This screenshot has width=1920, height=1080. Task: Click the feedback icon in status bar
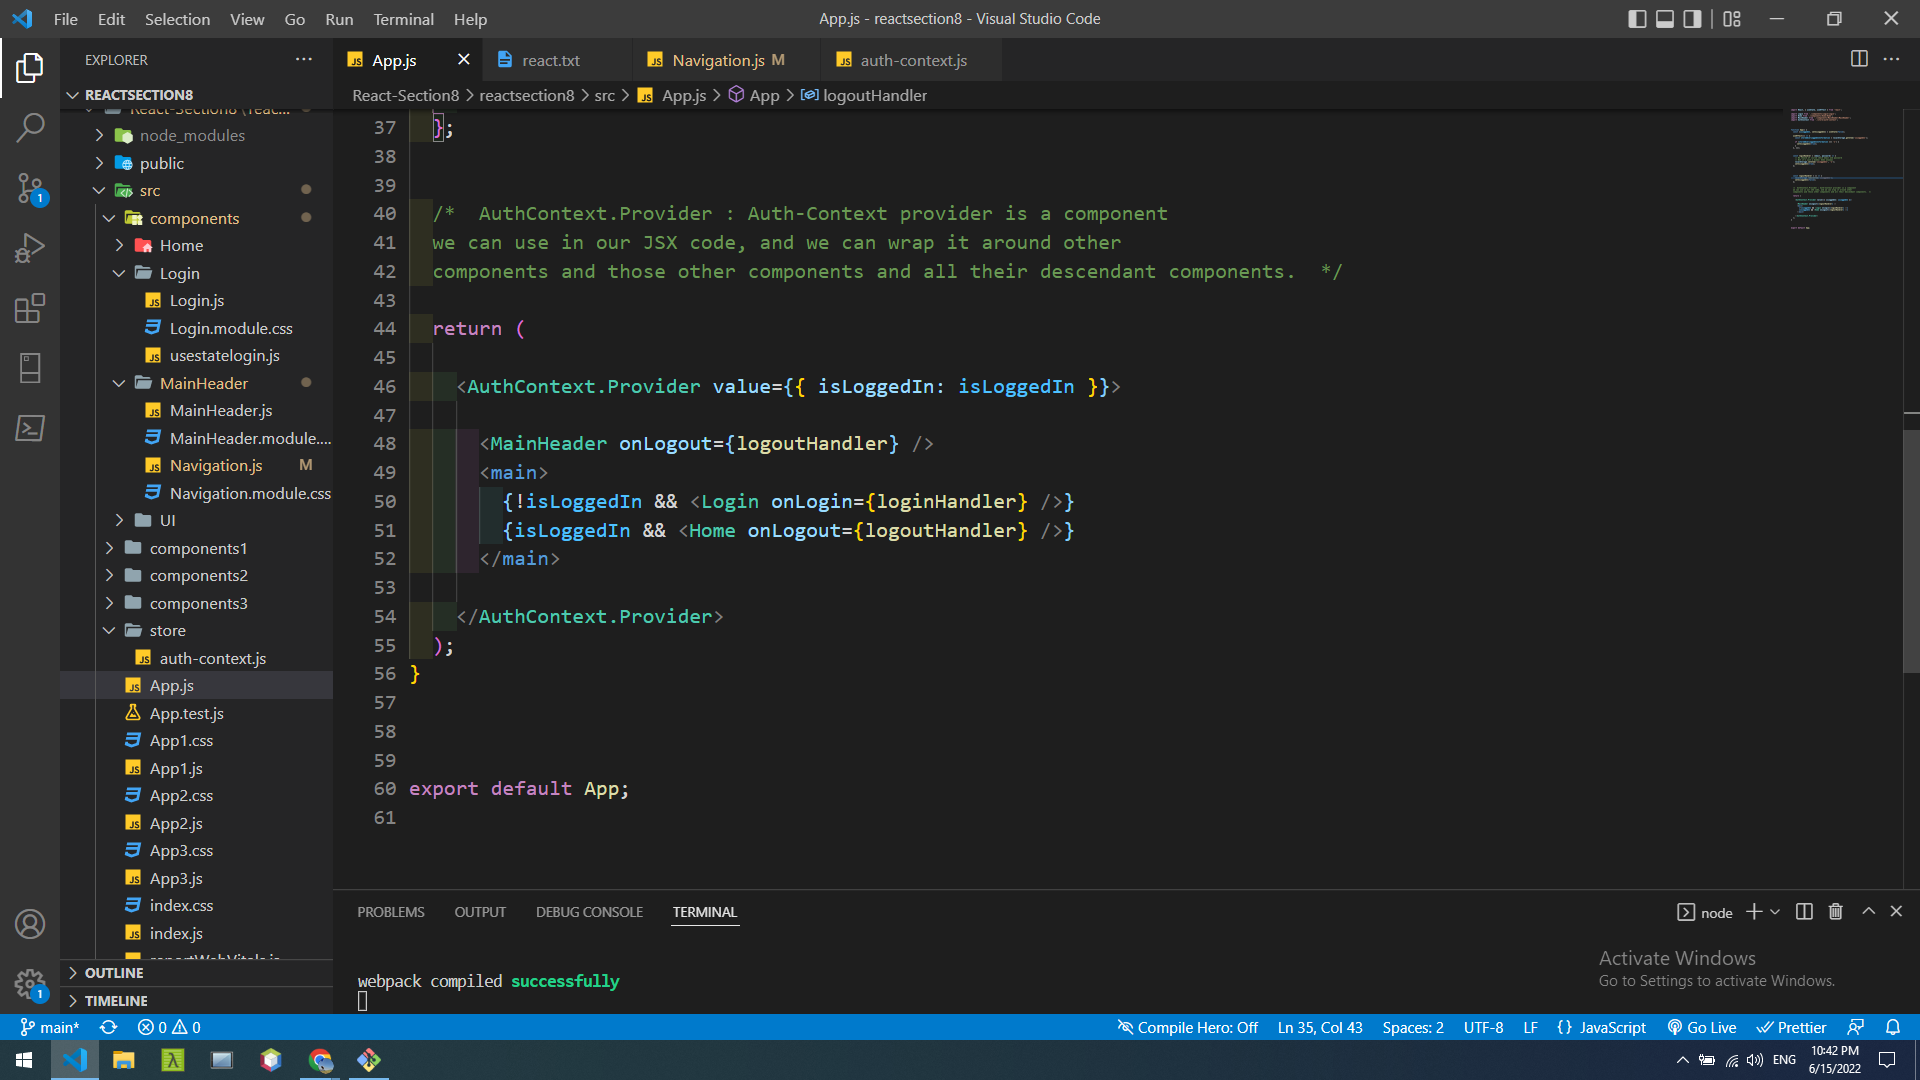[x=1856, y=1027]
